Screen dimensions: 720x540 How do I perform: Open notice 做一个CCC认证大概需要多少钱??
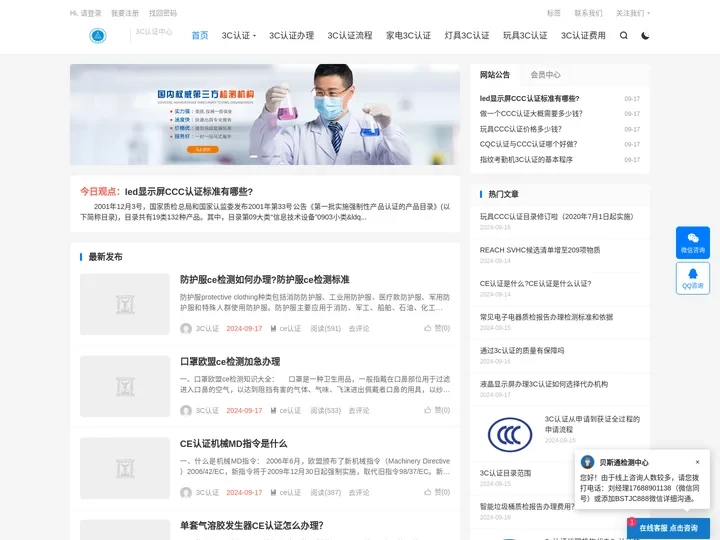pyautogui.click(x=531, y=113)
